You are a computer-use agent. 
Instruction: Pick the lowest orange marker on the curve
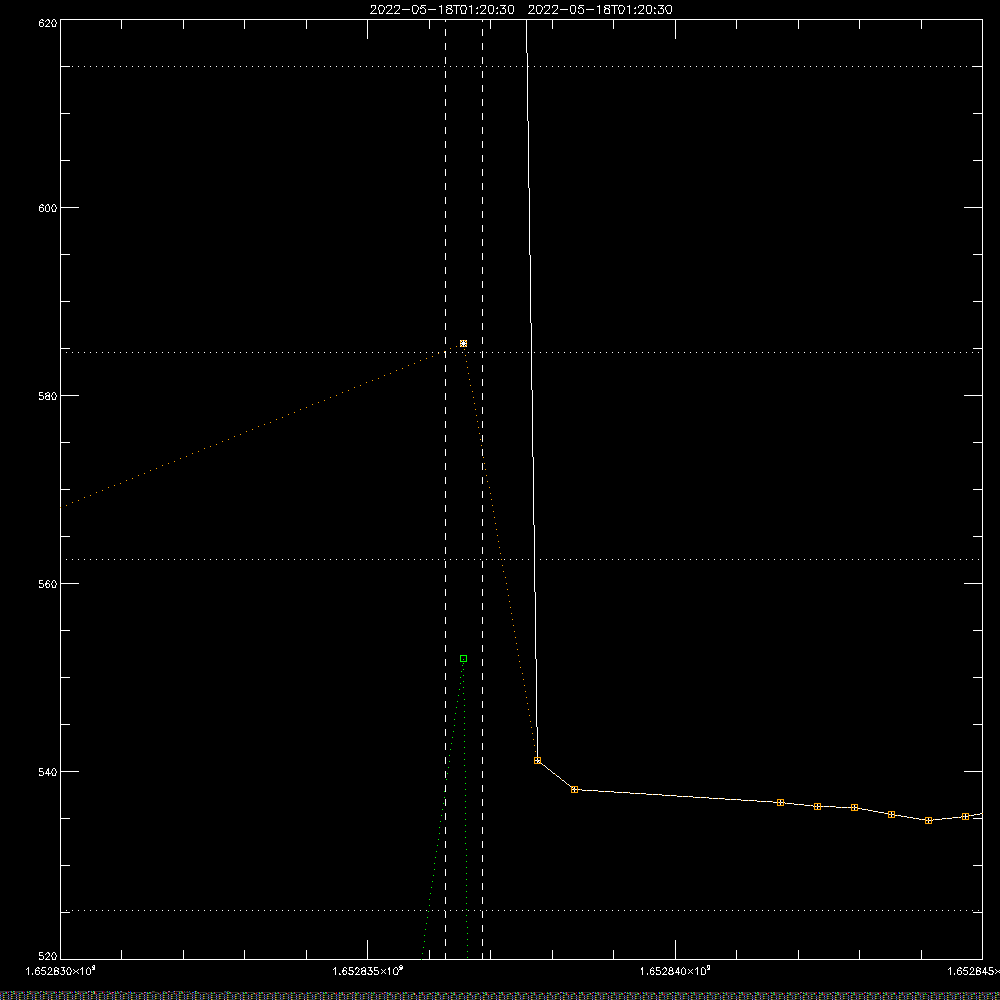(x=929, y=821)
